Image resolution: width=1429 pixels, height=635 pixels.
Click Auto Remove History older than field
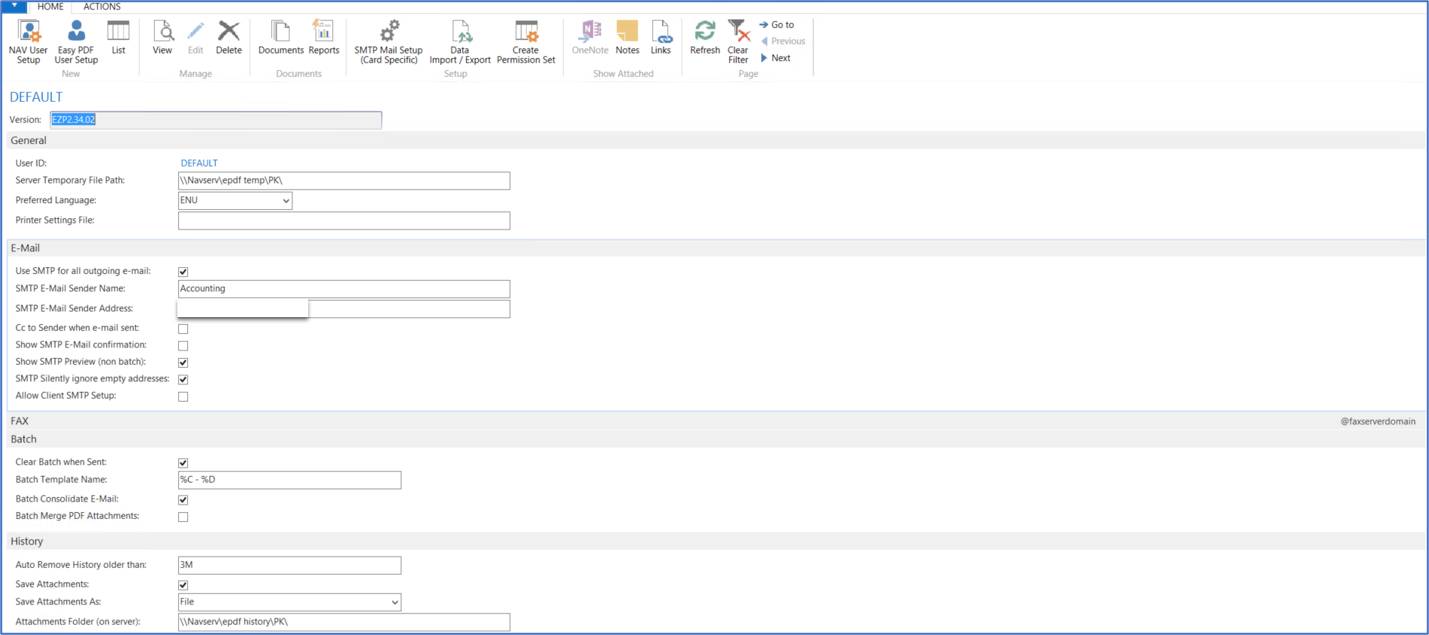[x=289, y=565]
